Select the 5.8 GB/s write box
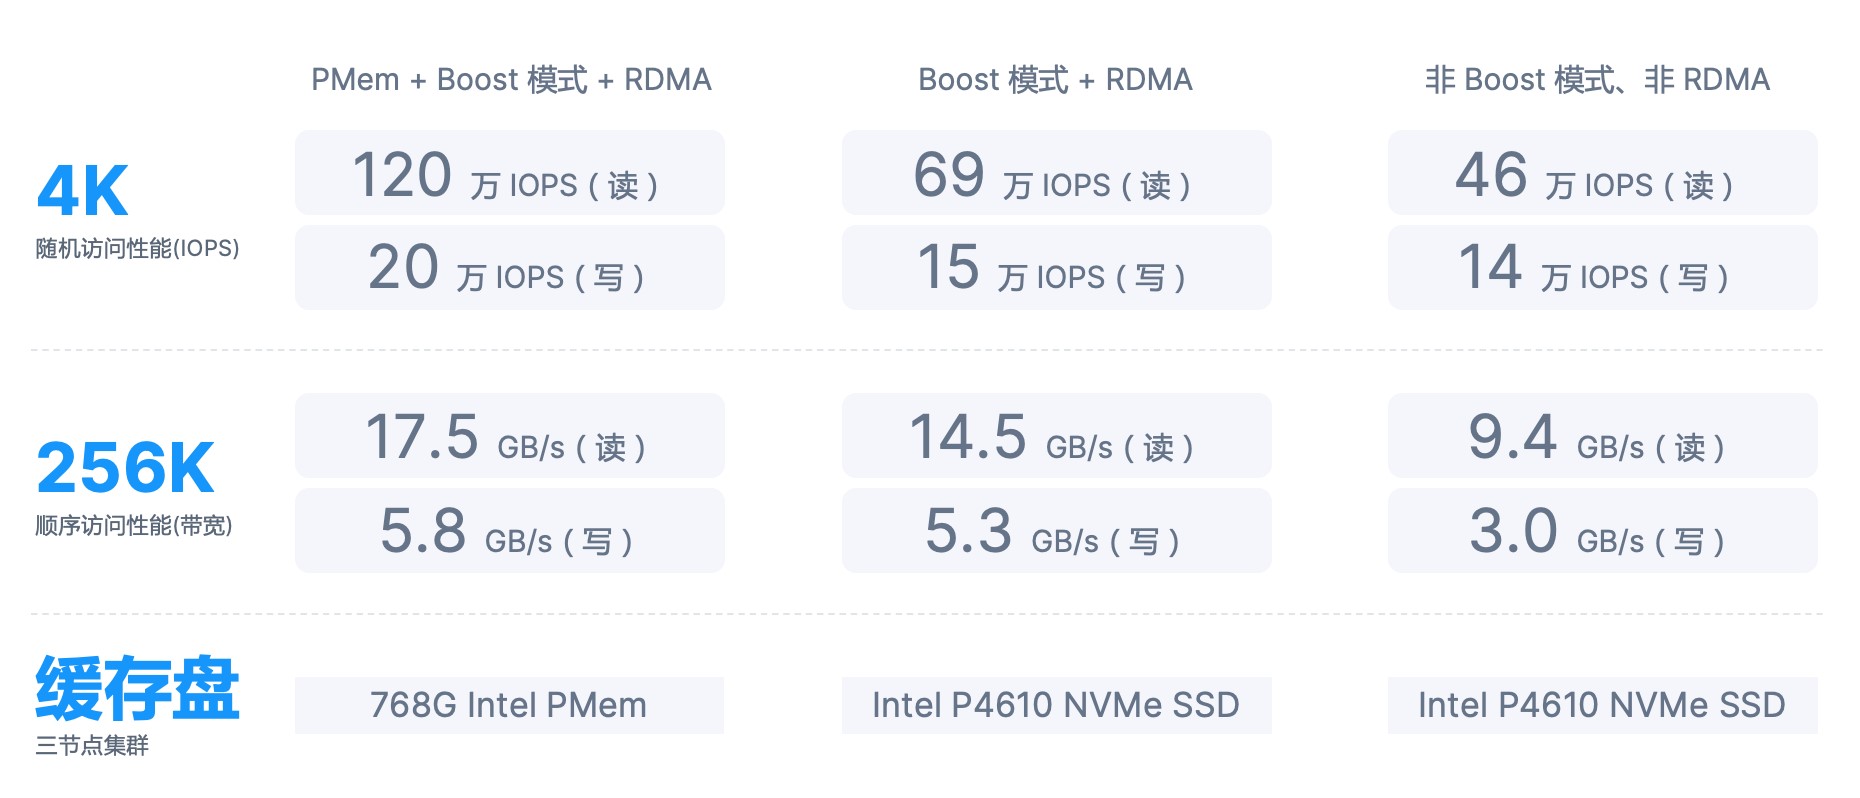Viewport: 1860px width, 798px height. tap(509, 530)
